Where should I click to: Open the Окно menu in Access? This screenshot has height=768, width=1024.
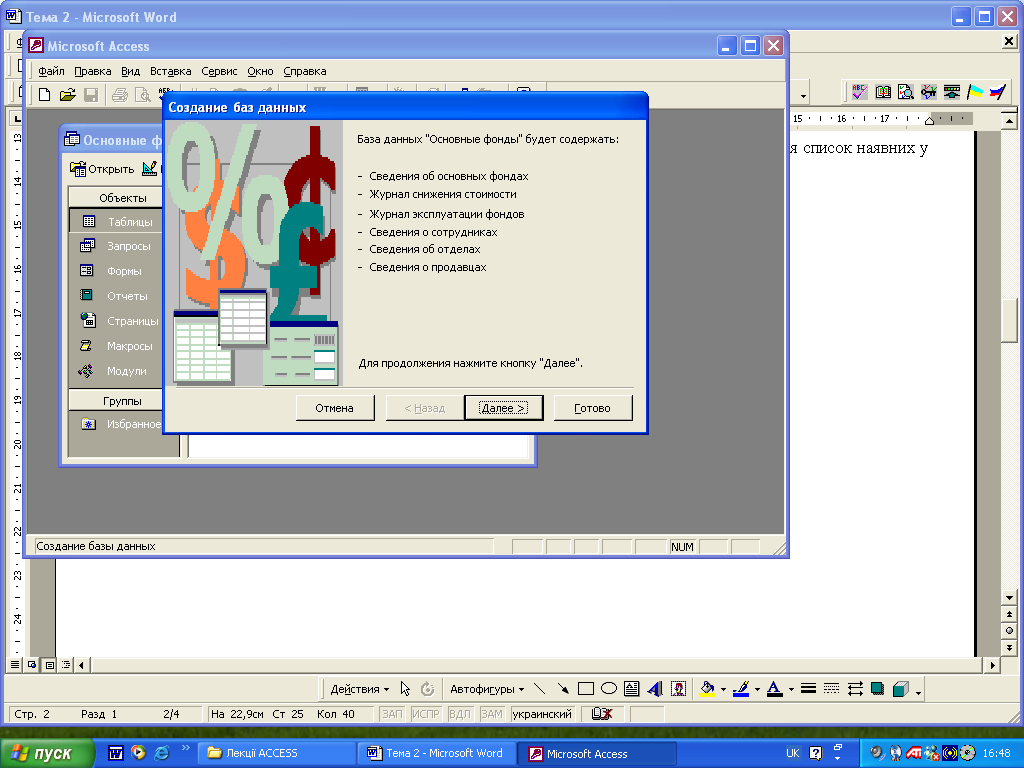[x=260, y=71]
